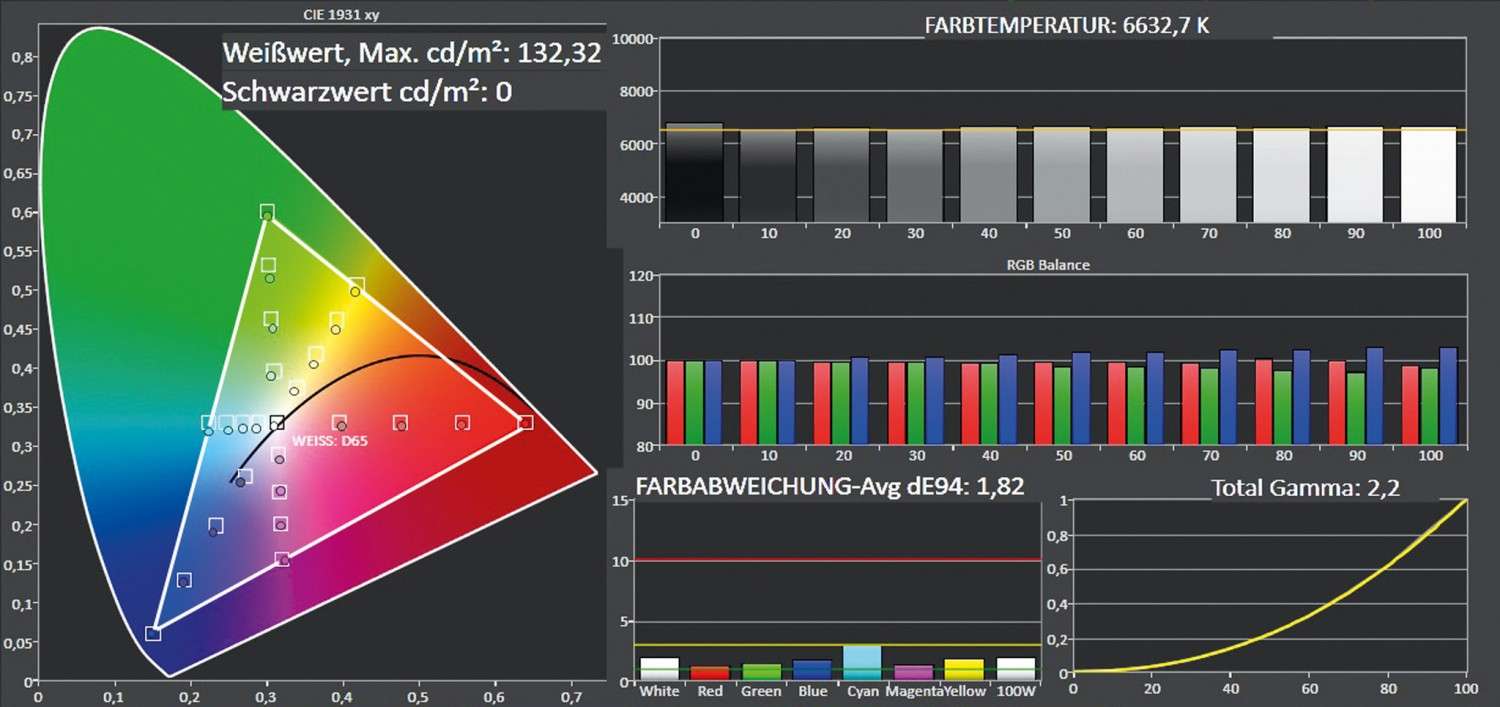Select the red primary square at triangle's right corner
Screen dimensions: 1500x707
(525, 422)
